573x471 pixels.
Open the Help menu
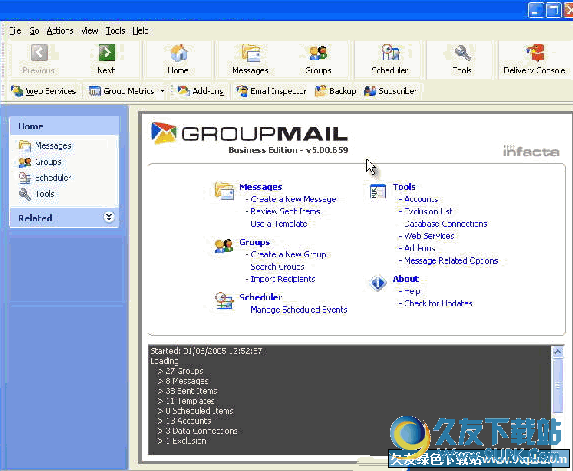point(140,31)
